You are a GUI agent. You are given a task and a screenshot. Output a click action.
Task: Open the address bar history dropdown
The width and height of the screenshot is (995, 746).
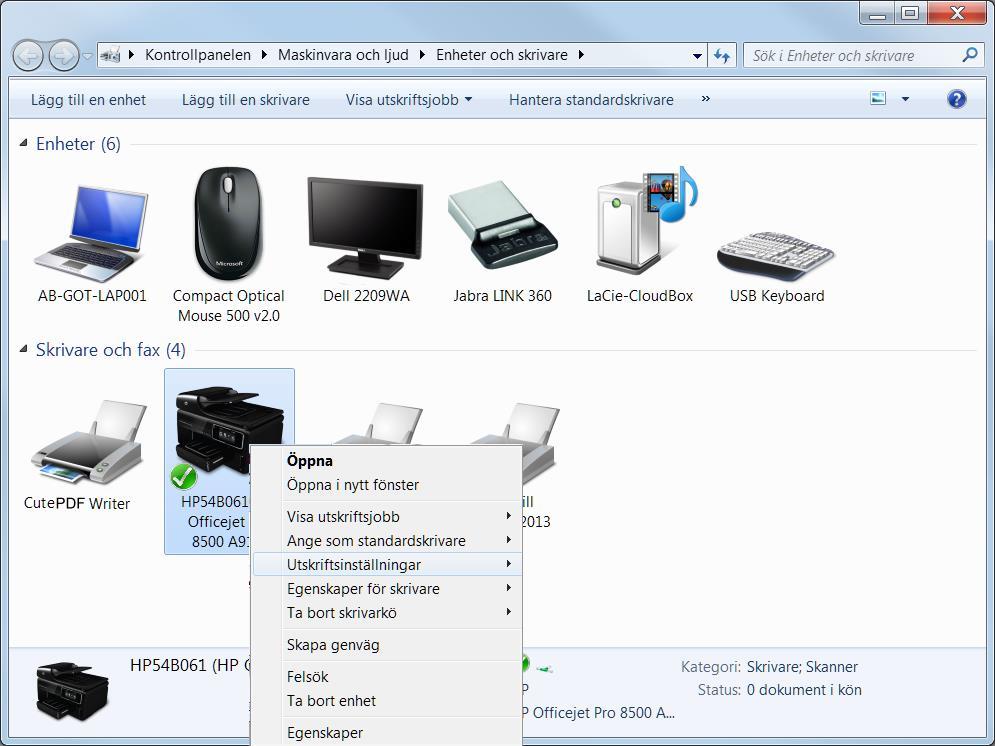(x=697, y=56)
